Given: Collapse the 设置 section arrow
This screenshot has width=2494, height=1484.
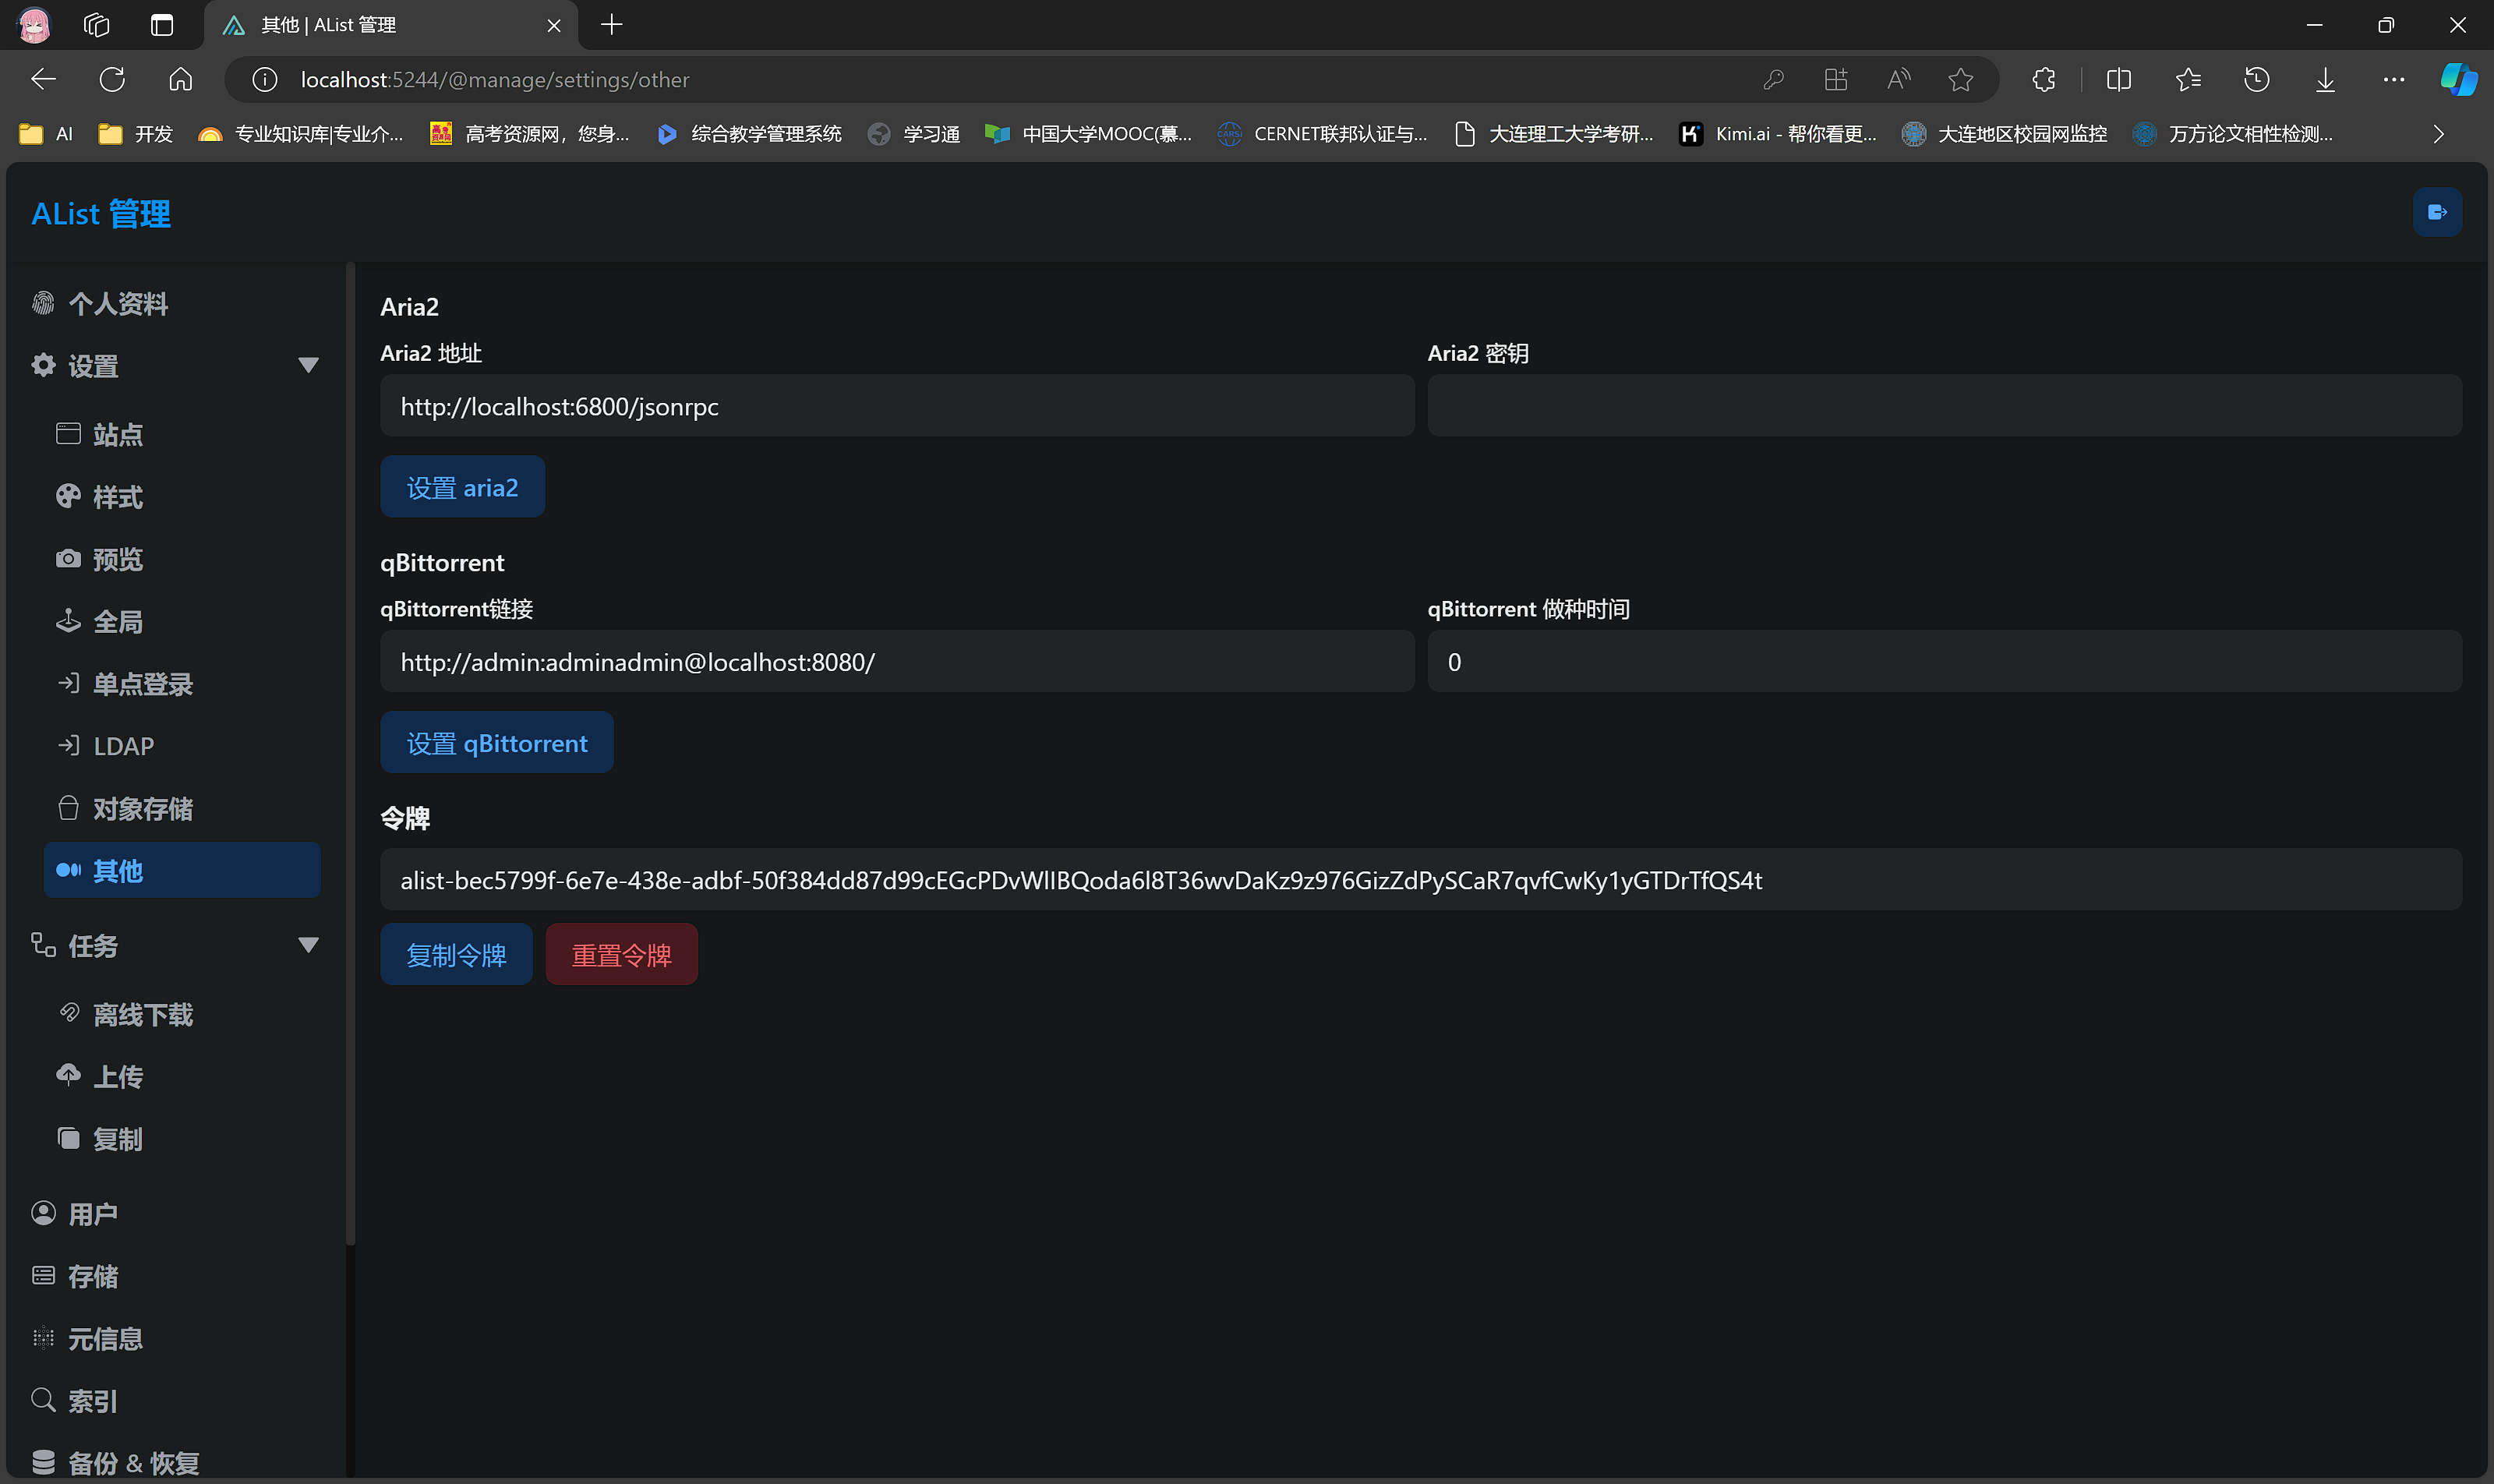Looking at the screenshot, I should pyautogui.click(x=308, y=366).
